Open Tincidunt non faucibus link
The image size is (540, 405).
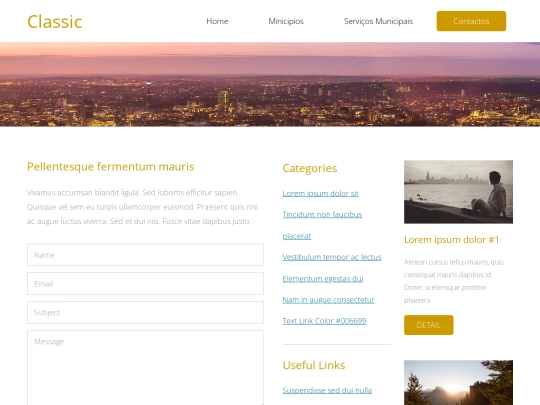click(x=322, y=215)
